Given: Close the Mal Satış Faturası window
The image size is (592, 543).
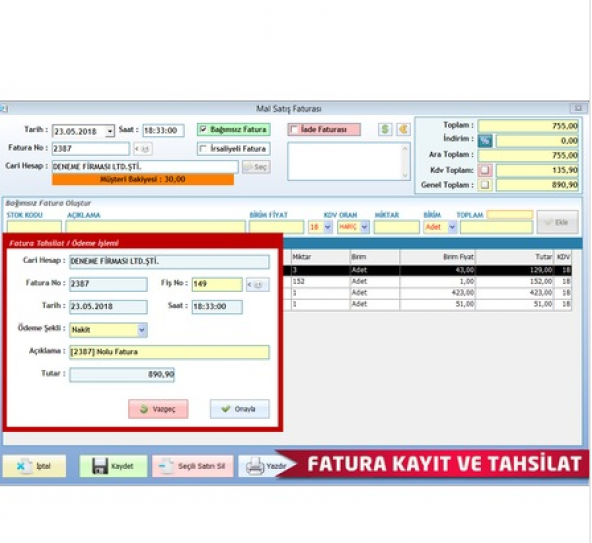Looking at the screenshot, I should pos(578,109).
